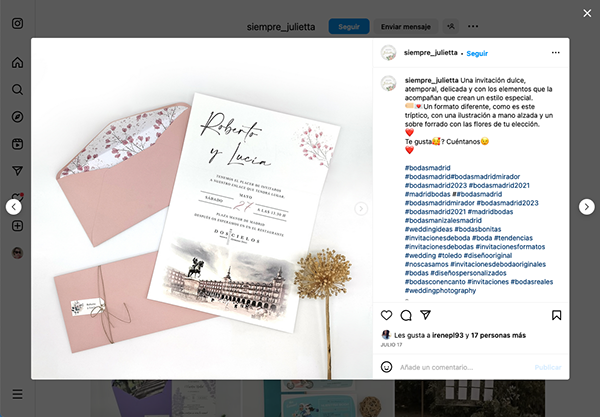
Task: Focus the Añade un comentario field
Action: click(x=463, y=367)
